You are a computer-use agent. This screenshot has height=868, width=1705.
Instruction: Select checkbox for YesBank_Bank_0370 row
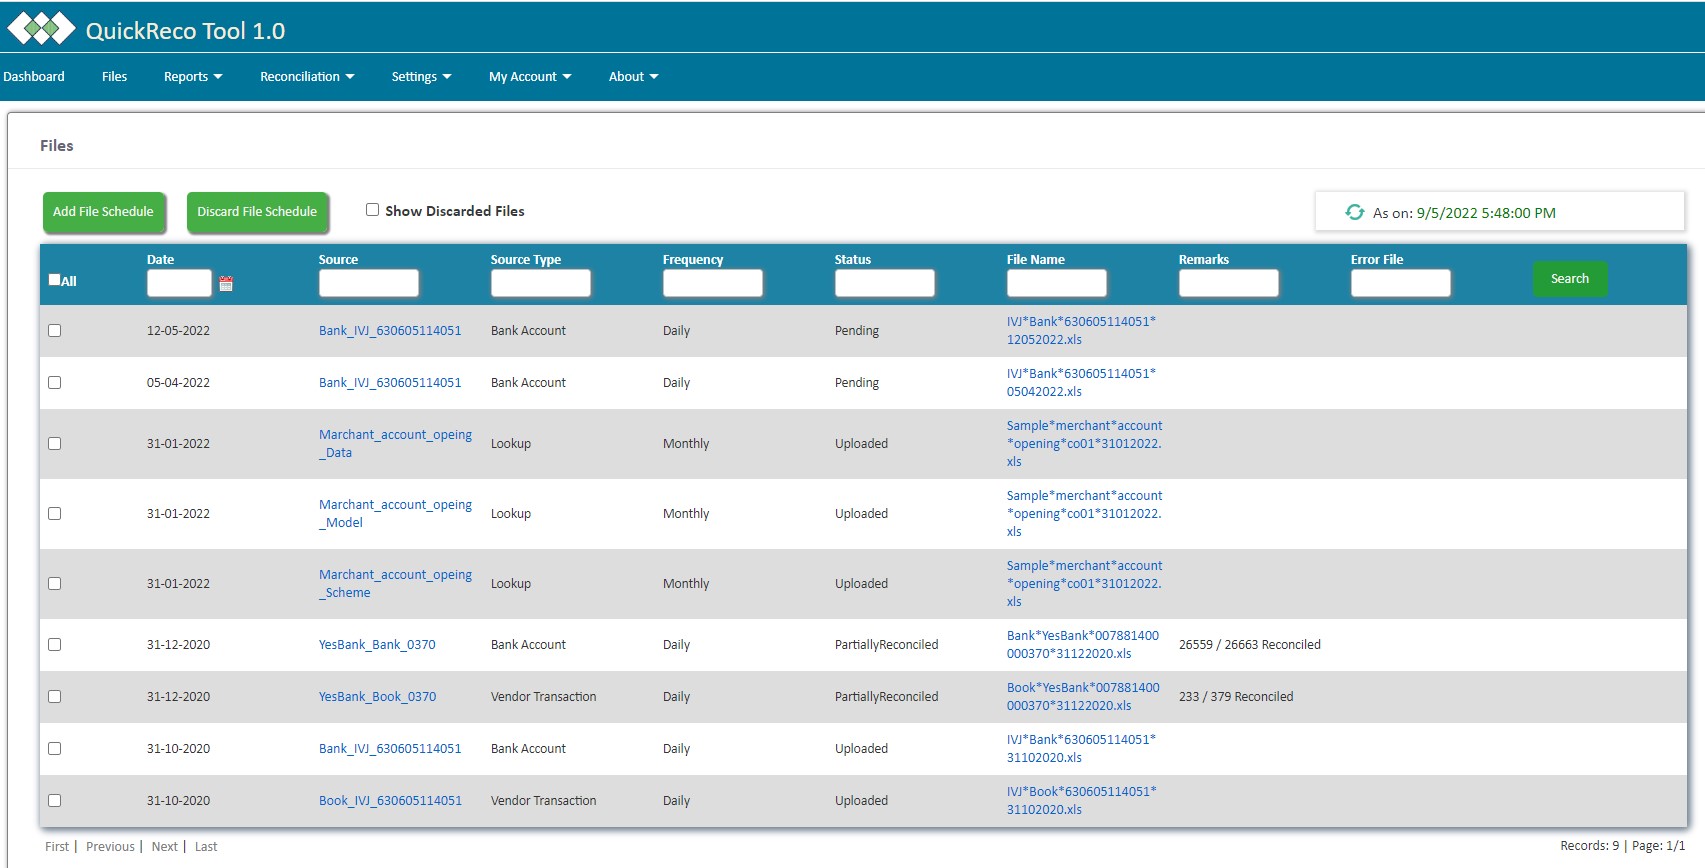(55, 645)
